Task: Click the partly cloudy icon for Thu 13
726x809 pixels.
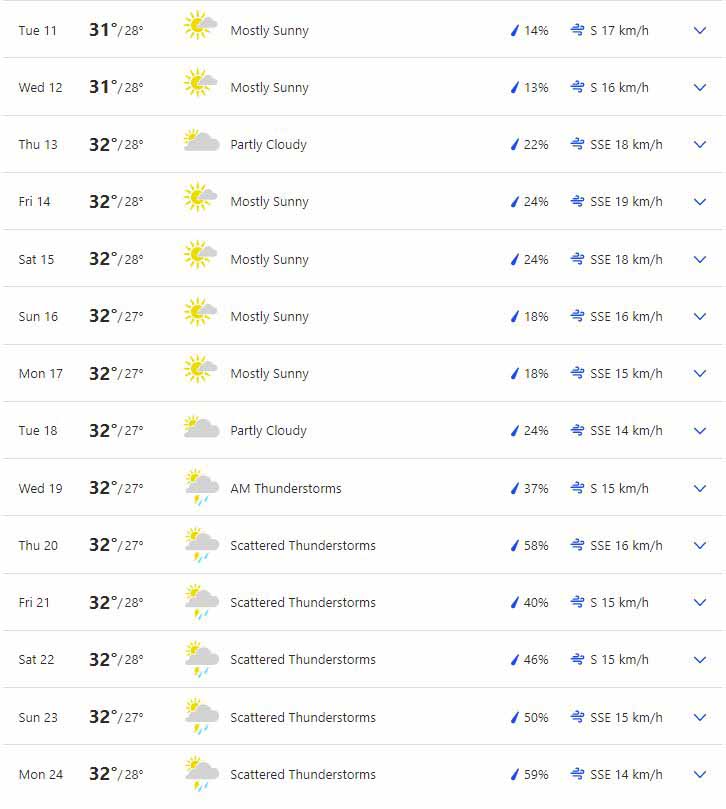Action: (x=202, y=140)
